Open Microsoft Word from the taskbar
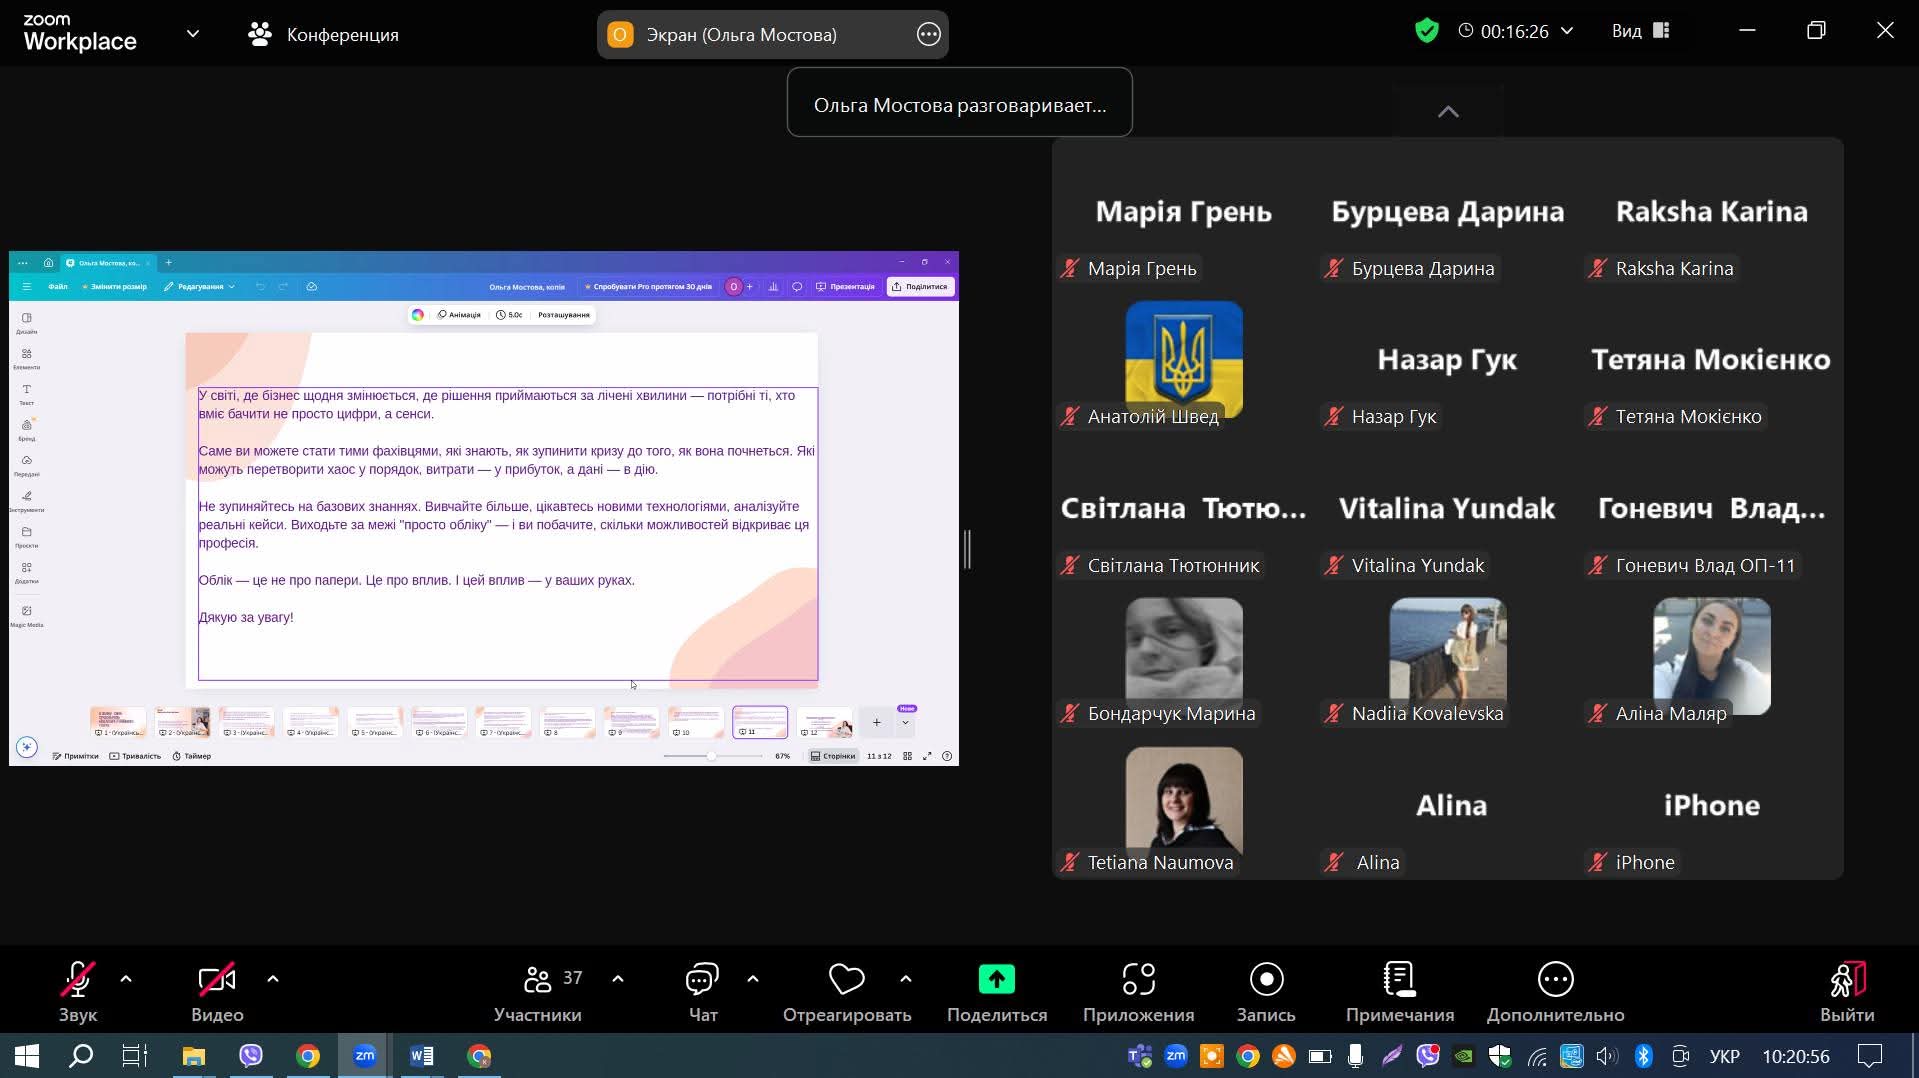The width and height of the screenshot is (1919, 1078). [x=422, y=1056]
